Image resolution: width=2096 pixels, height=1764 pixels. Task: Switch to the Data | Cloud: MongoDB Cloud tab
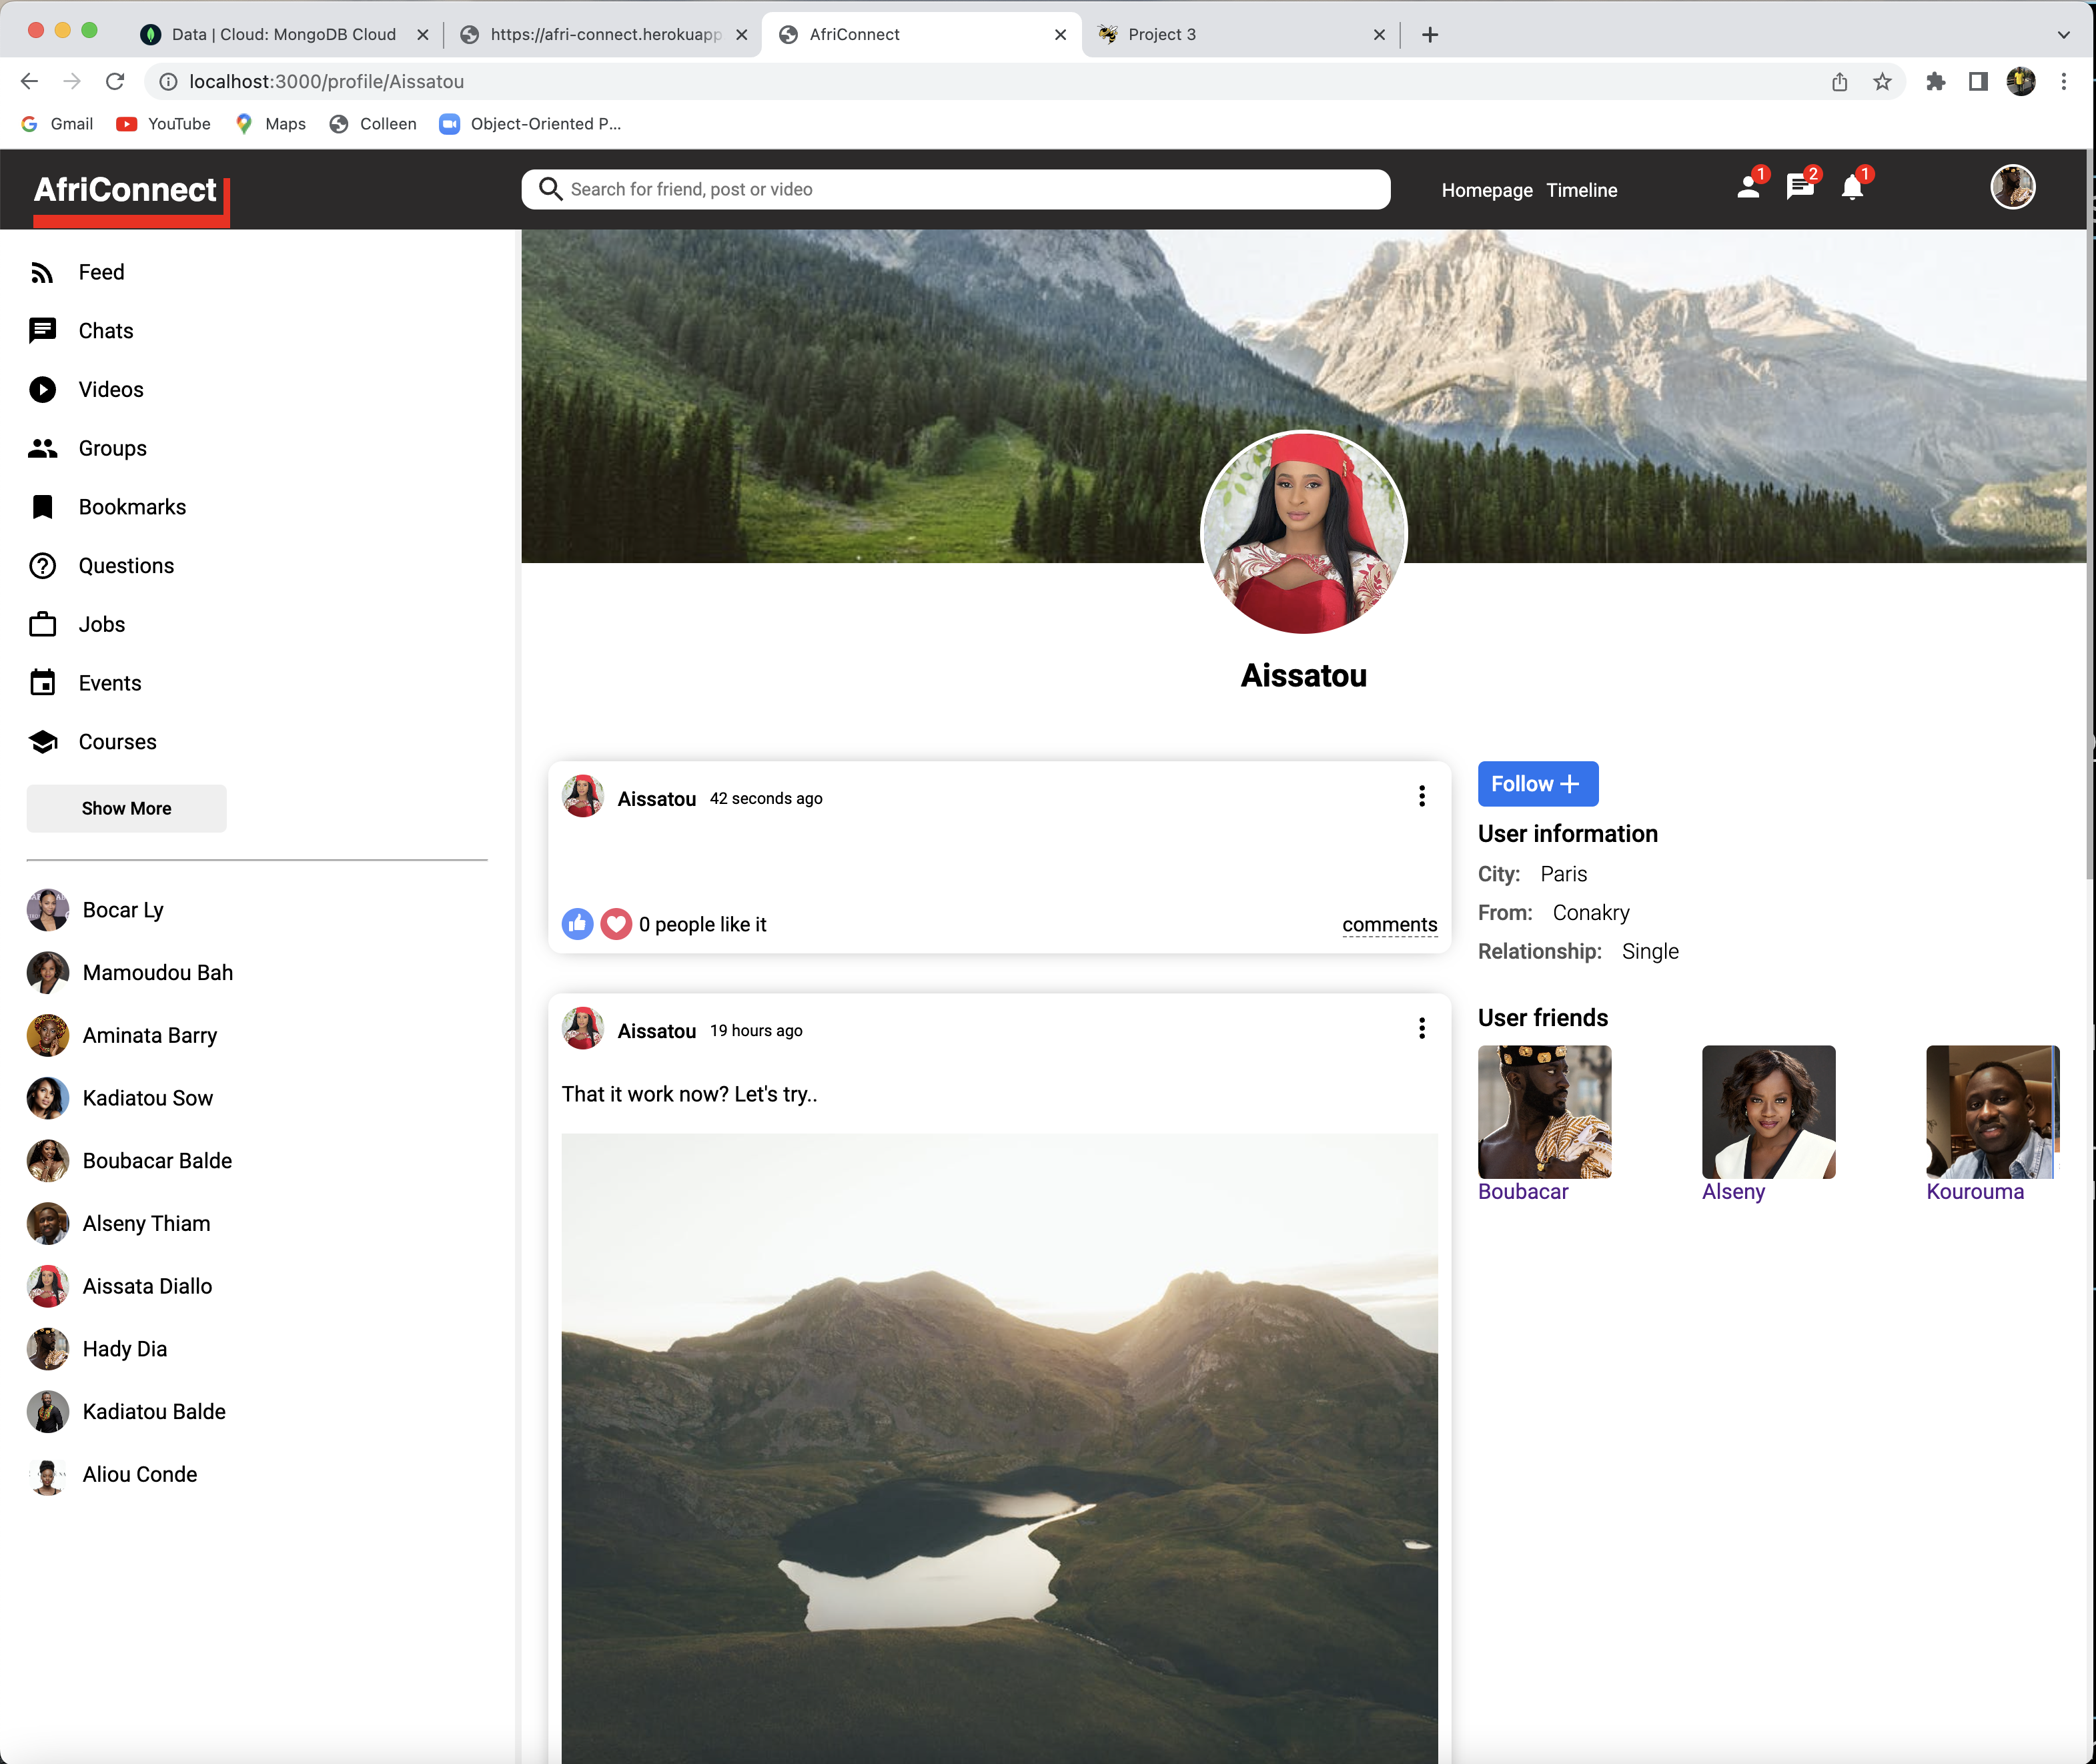tap(284, 34)
